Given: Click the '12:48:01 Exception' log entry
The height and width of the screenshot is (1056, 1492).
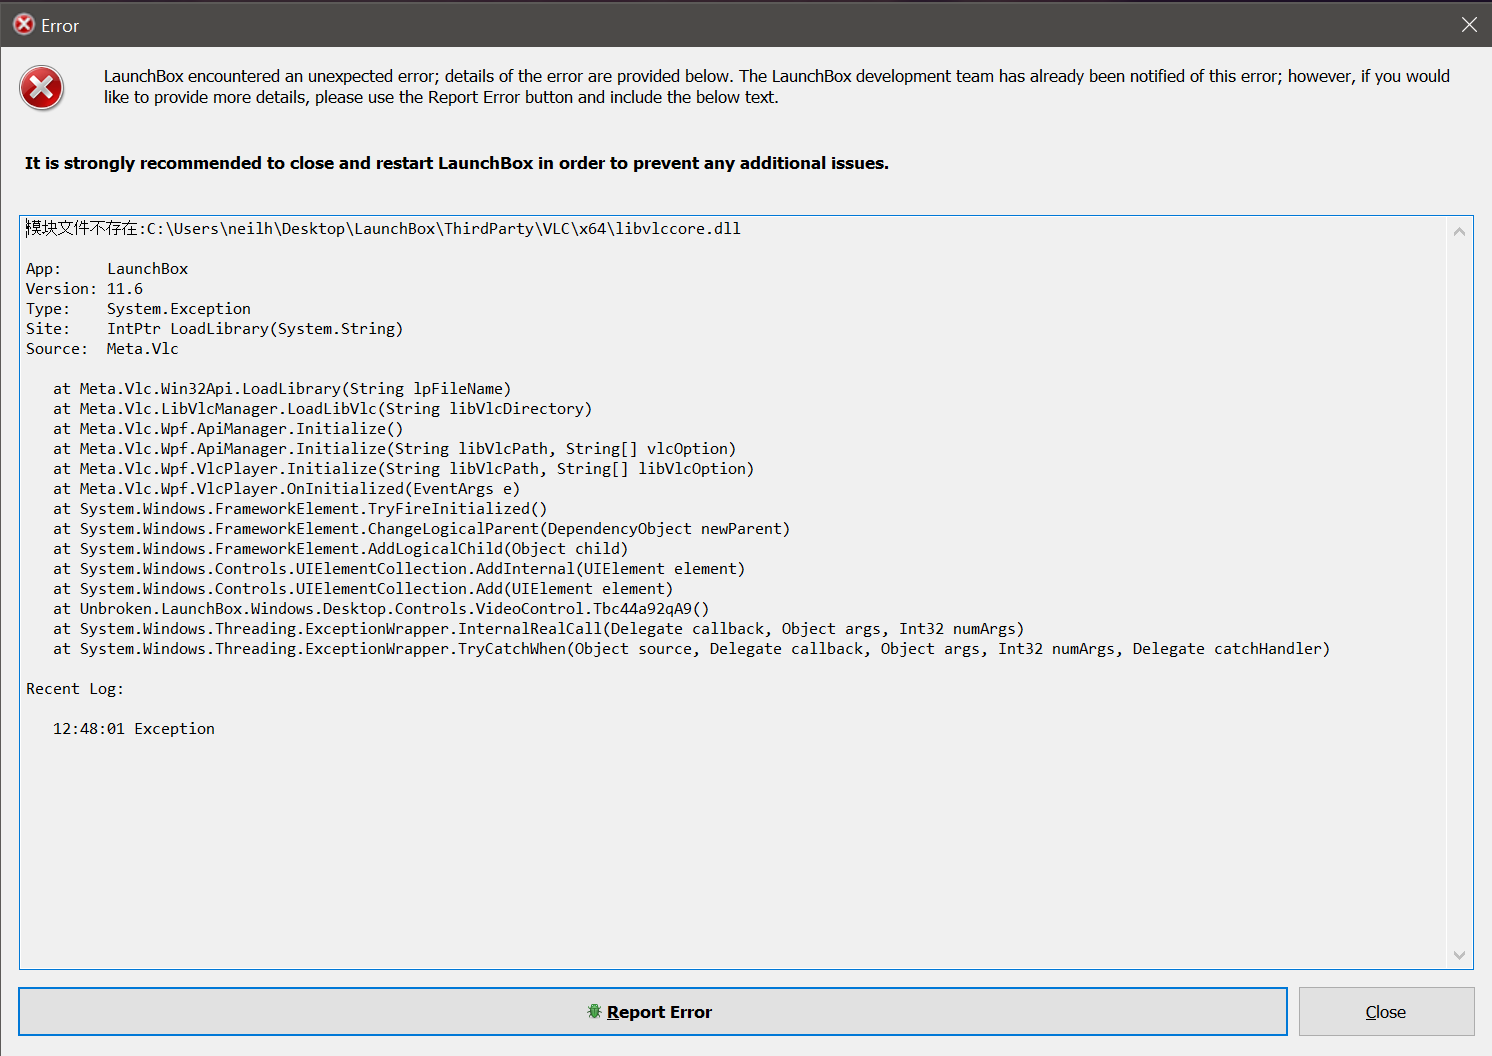Looking at the screenshot, I should click(134, 728).
